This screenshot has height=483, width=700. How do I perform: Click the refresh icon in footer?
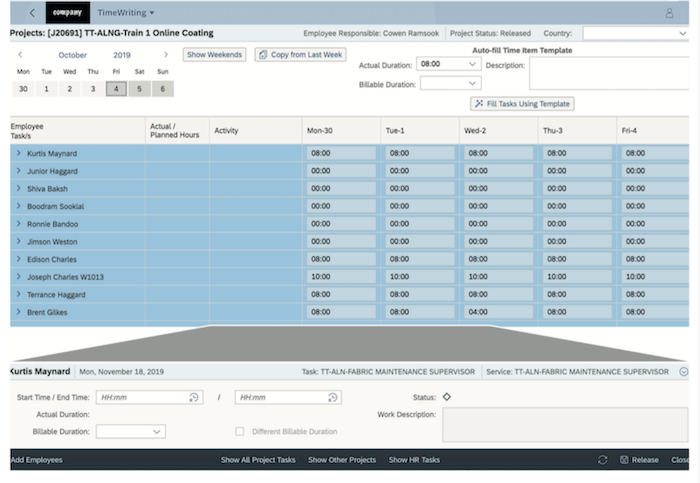(x=602, y=460)
